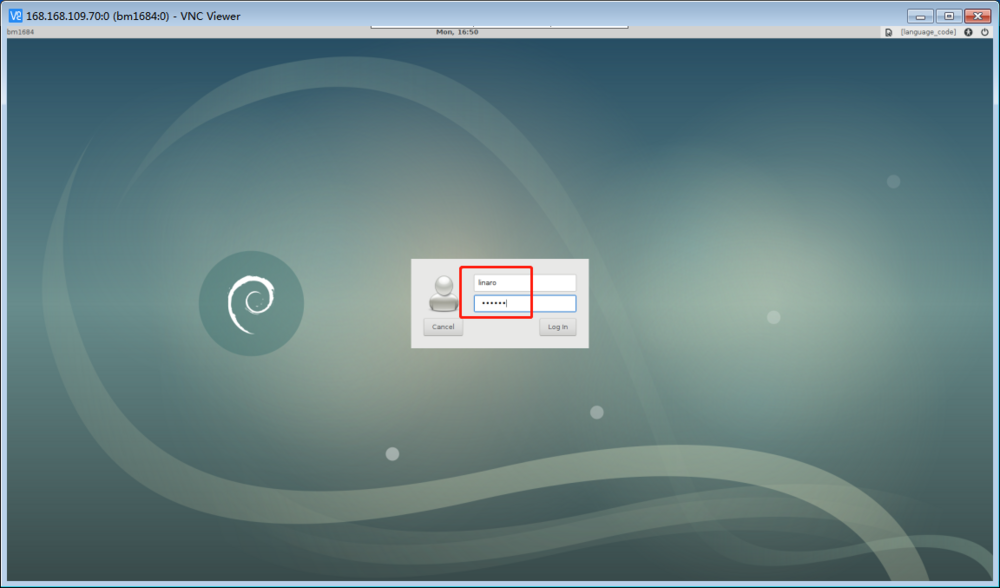
Task: Click the user avatar in login dialog
Action: click(x=443, y=293)
